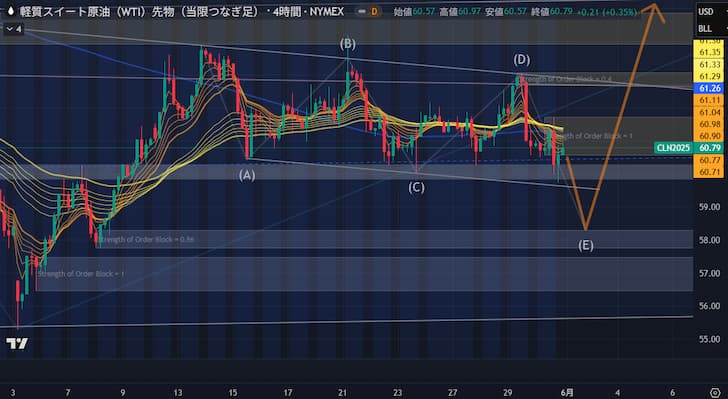Click the 7 date label on time axis
The image size is (728, 399).
tap(68, 393)
